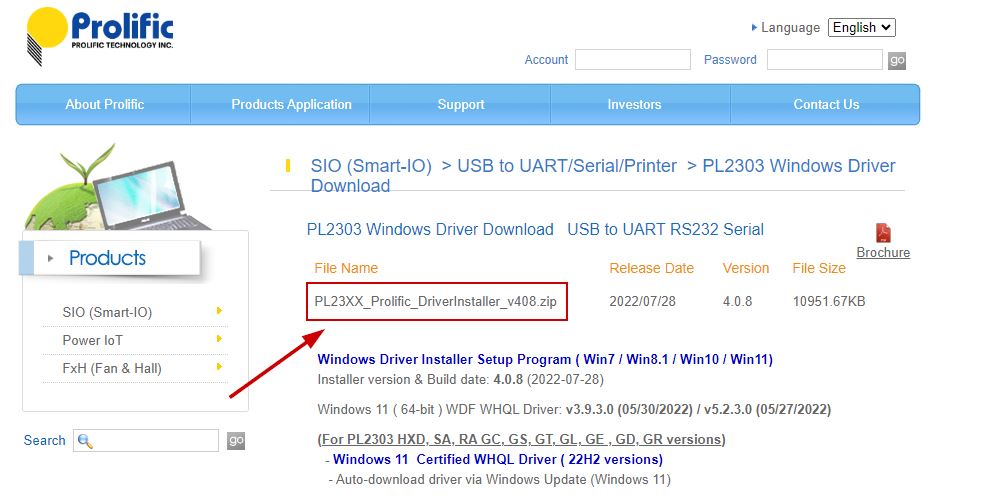Viewport: 990px width, 498px height.
Task: Click the Prolific company logo
Action: [x=100, y=36]
